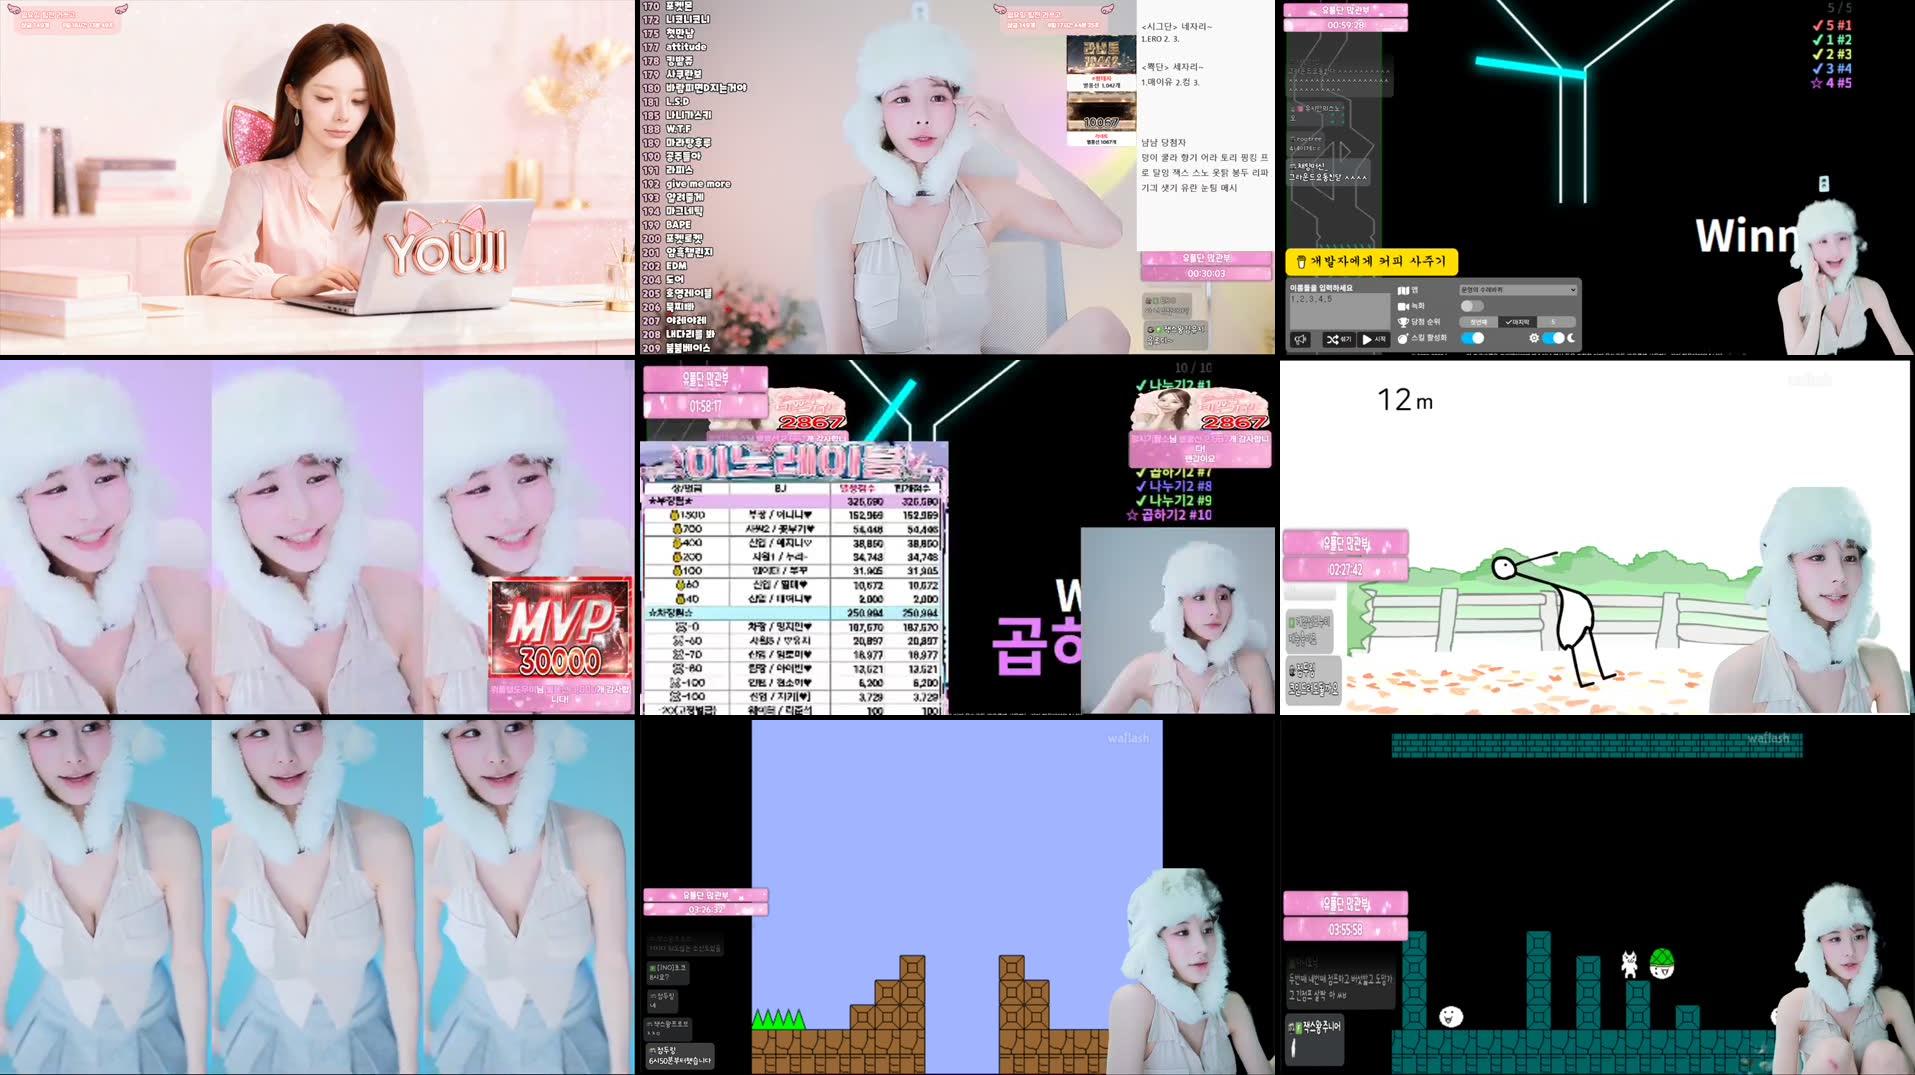Click the megaphone icon in the raffle widget
Screen dimensions: 1915x1075
tap(1300, 341)
